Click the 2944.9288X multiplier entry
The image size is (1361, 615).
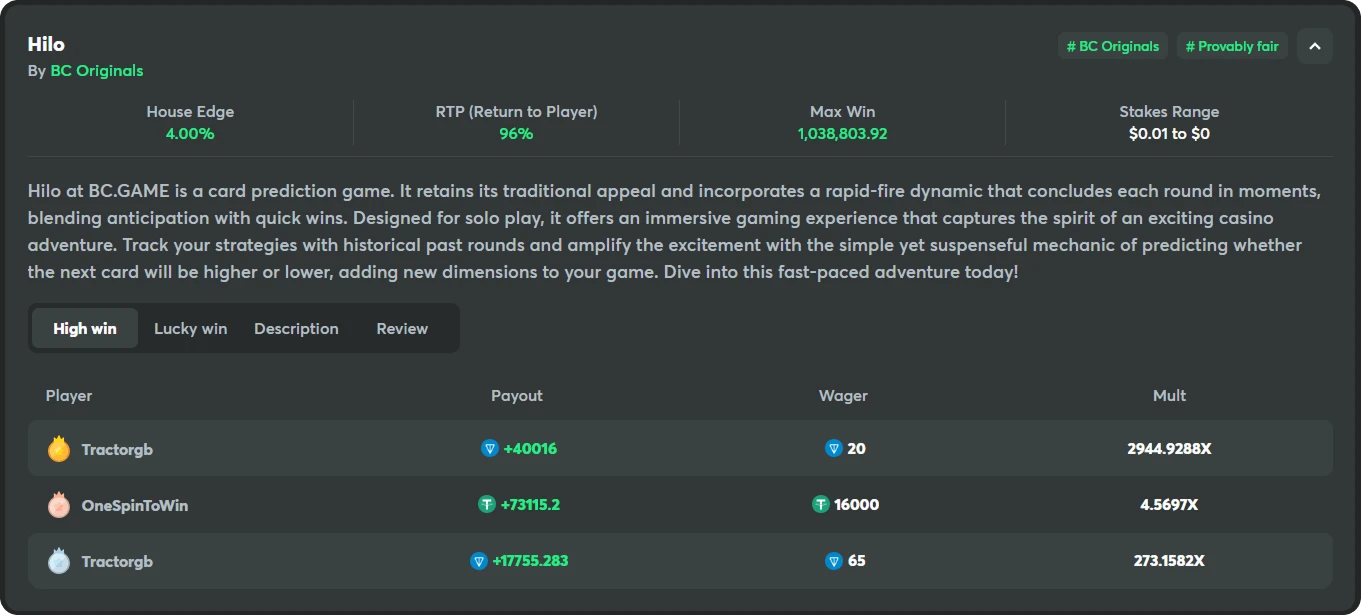[1169, 449]
